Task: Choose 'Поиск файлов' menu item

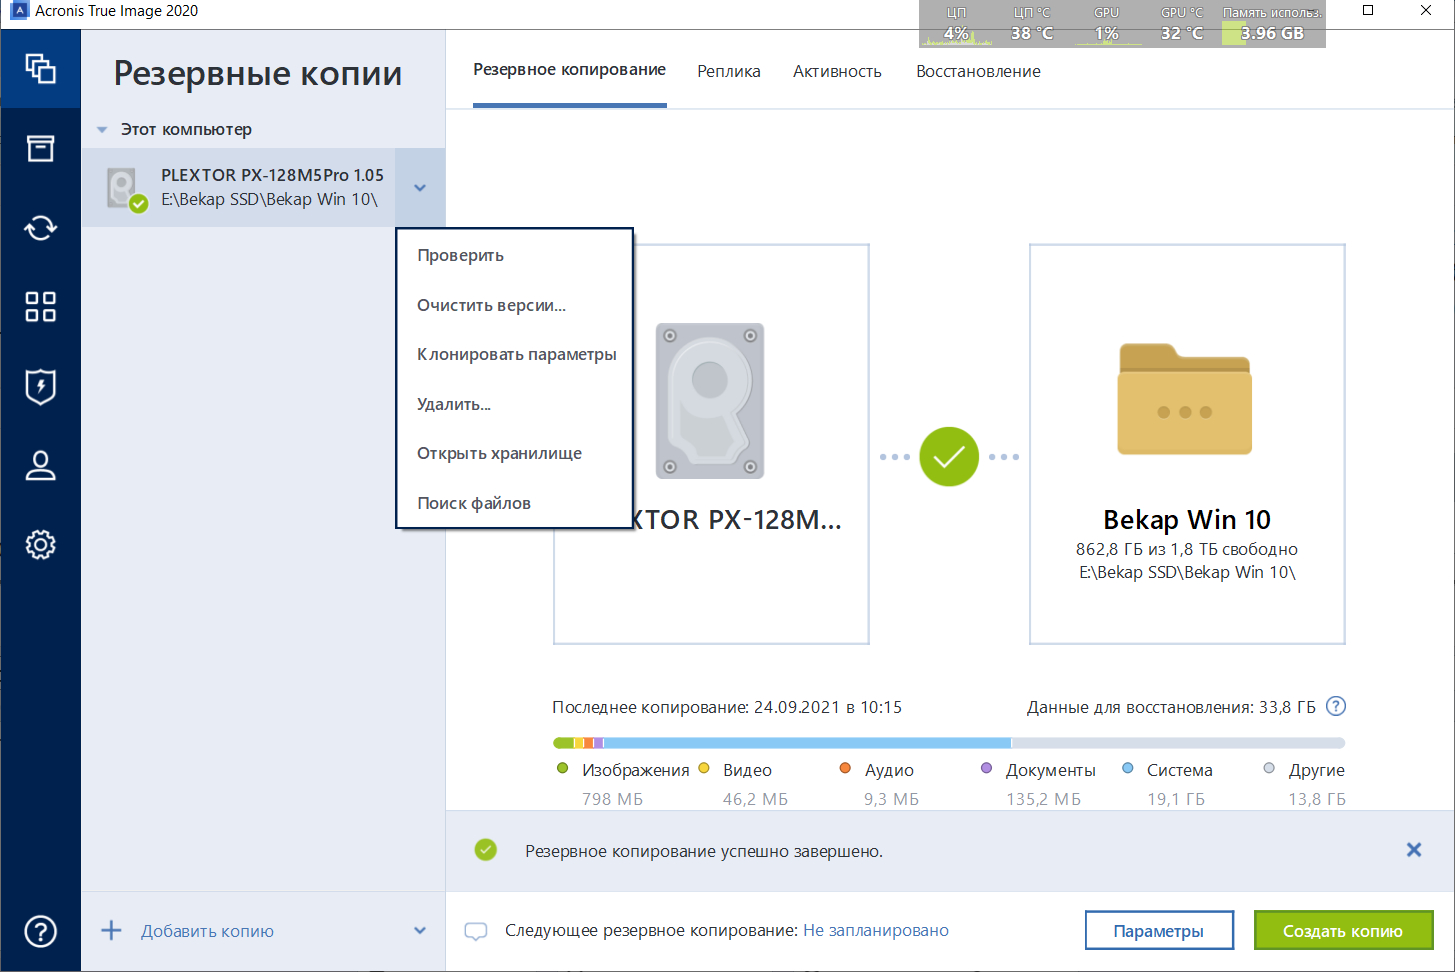Action: (x=515, y=503)
